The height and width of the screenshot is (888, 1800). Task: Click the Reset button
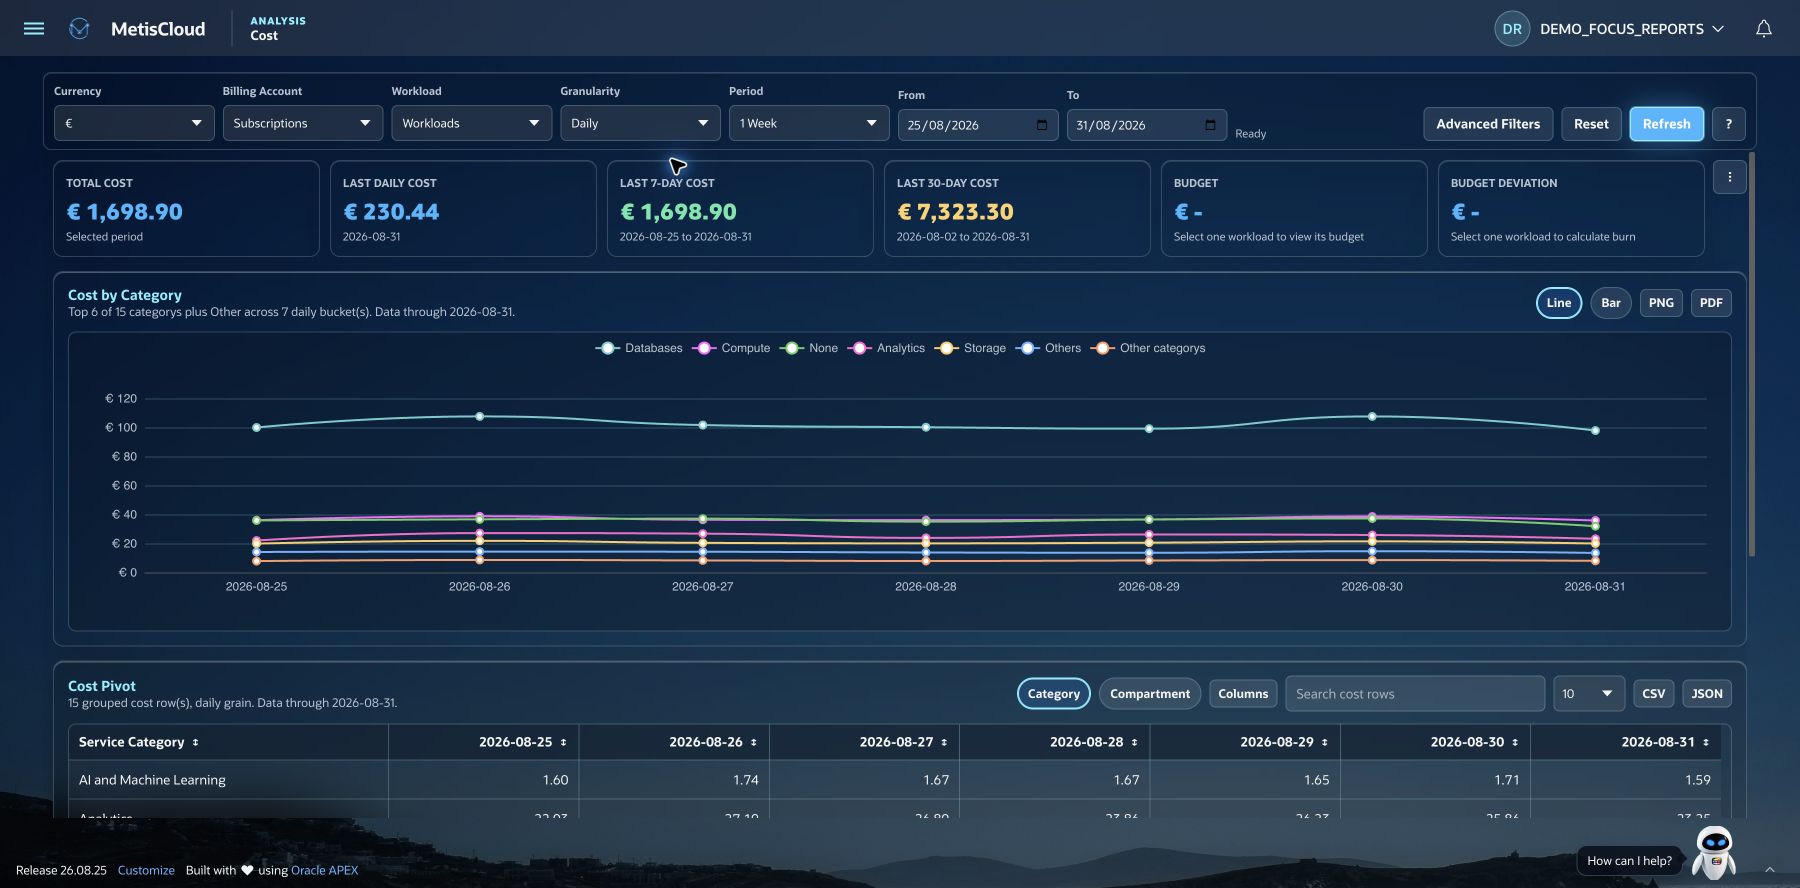click(x=1591, y=124)
